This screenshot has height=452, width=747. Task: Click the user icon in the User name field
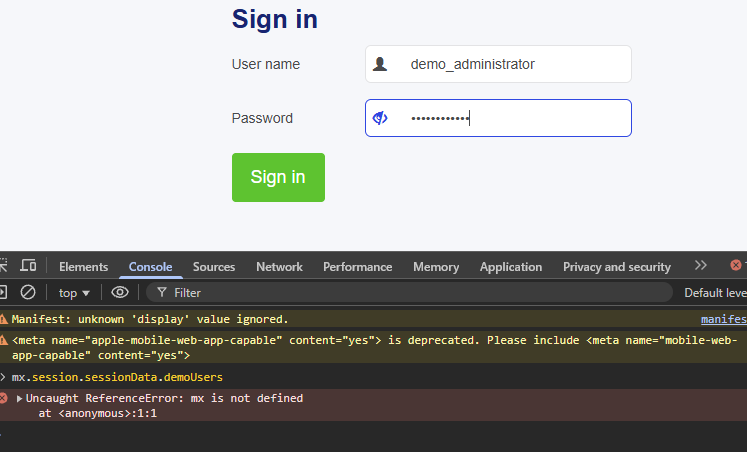380,64
